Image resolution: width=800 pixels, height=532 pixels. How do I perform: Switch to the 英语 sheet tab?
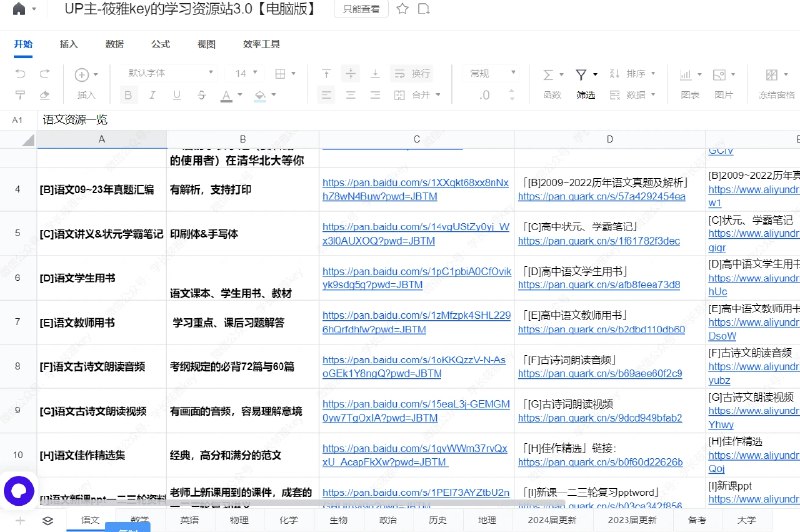click(x=189, y=520)
